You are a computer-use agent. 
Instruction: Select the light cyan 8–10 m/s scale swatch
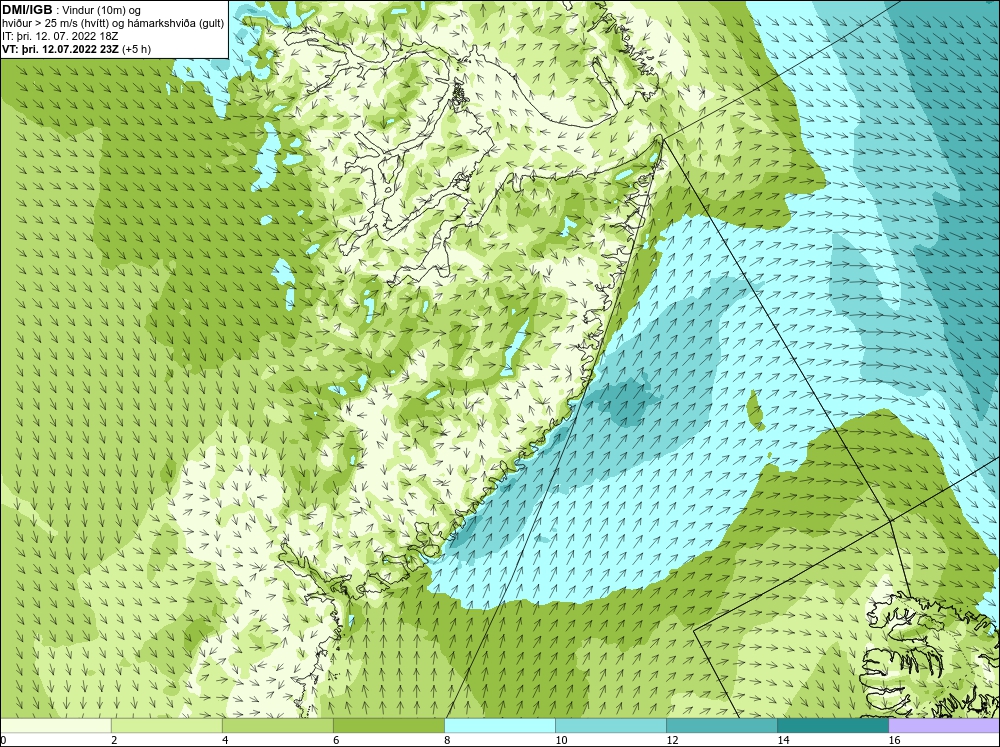(500, 725)
